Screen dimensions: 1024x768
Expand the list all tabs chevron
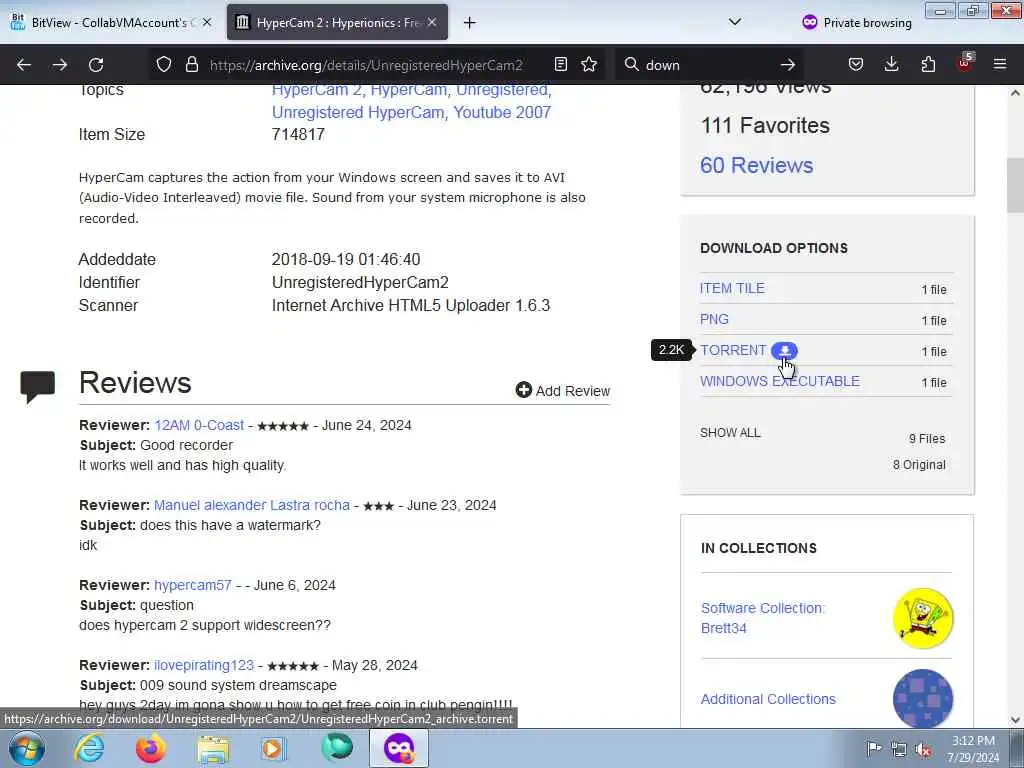click(x=735, y=22)
